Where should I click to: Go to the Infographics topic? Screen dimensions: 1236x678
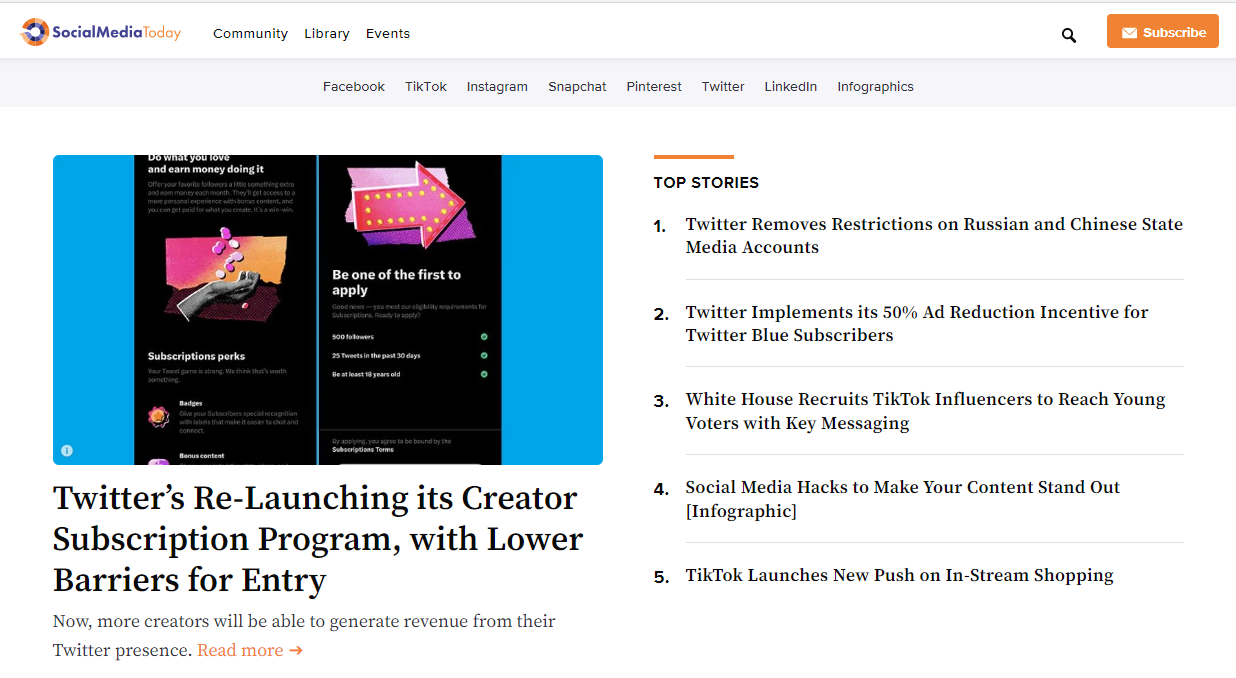pos(876,86)
